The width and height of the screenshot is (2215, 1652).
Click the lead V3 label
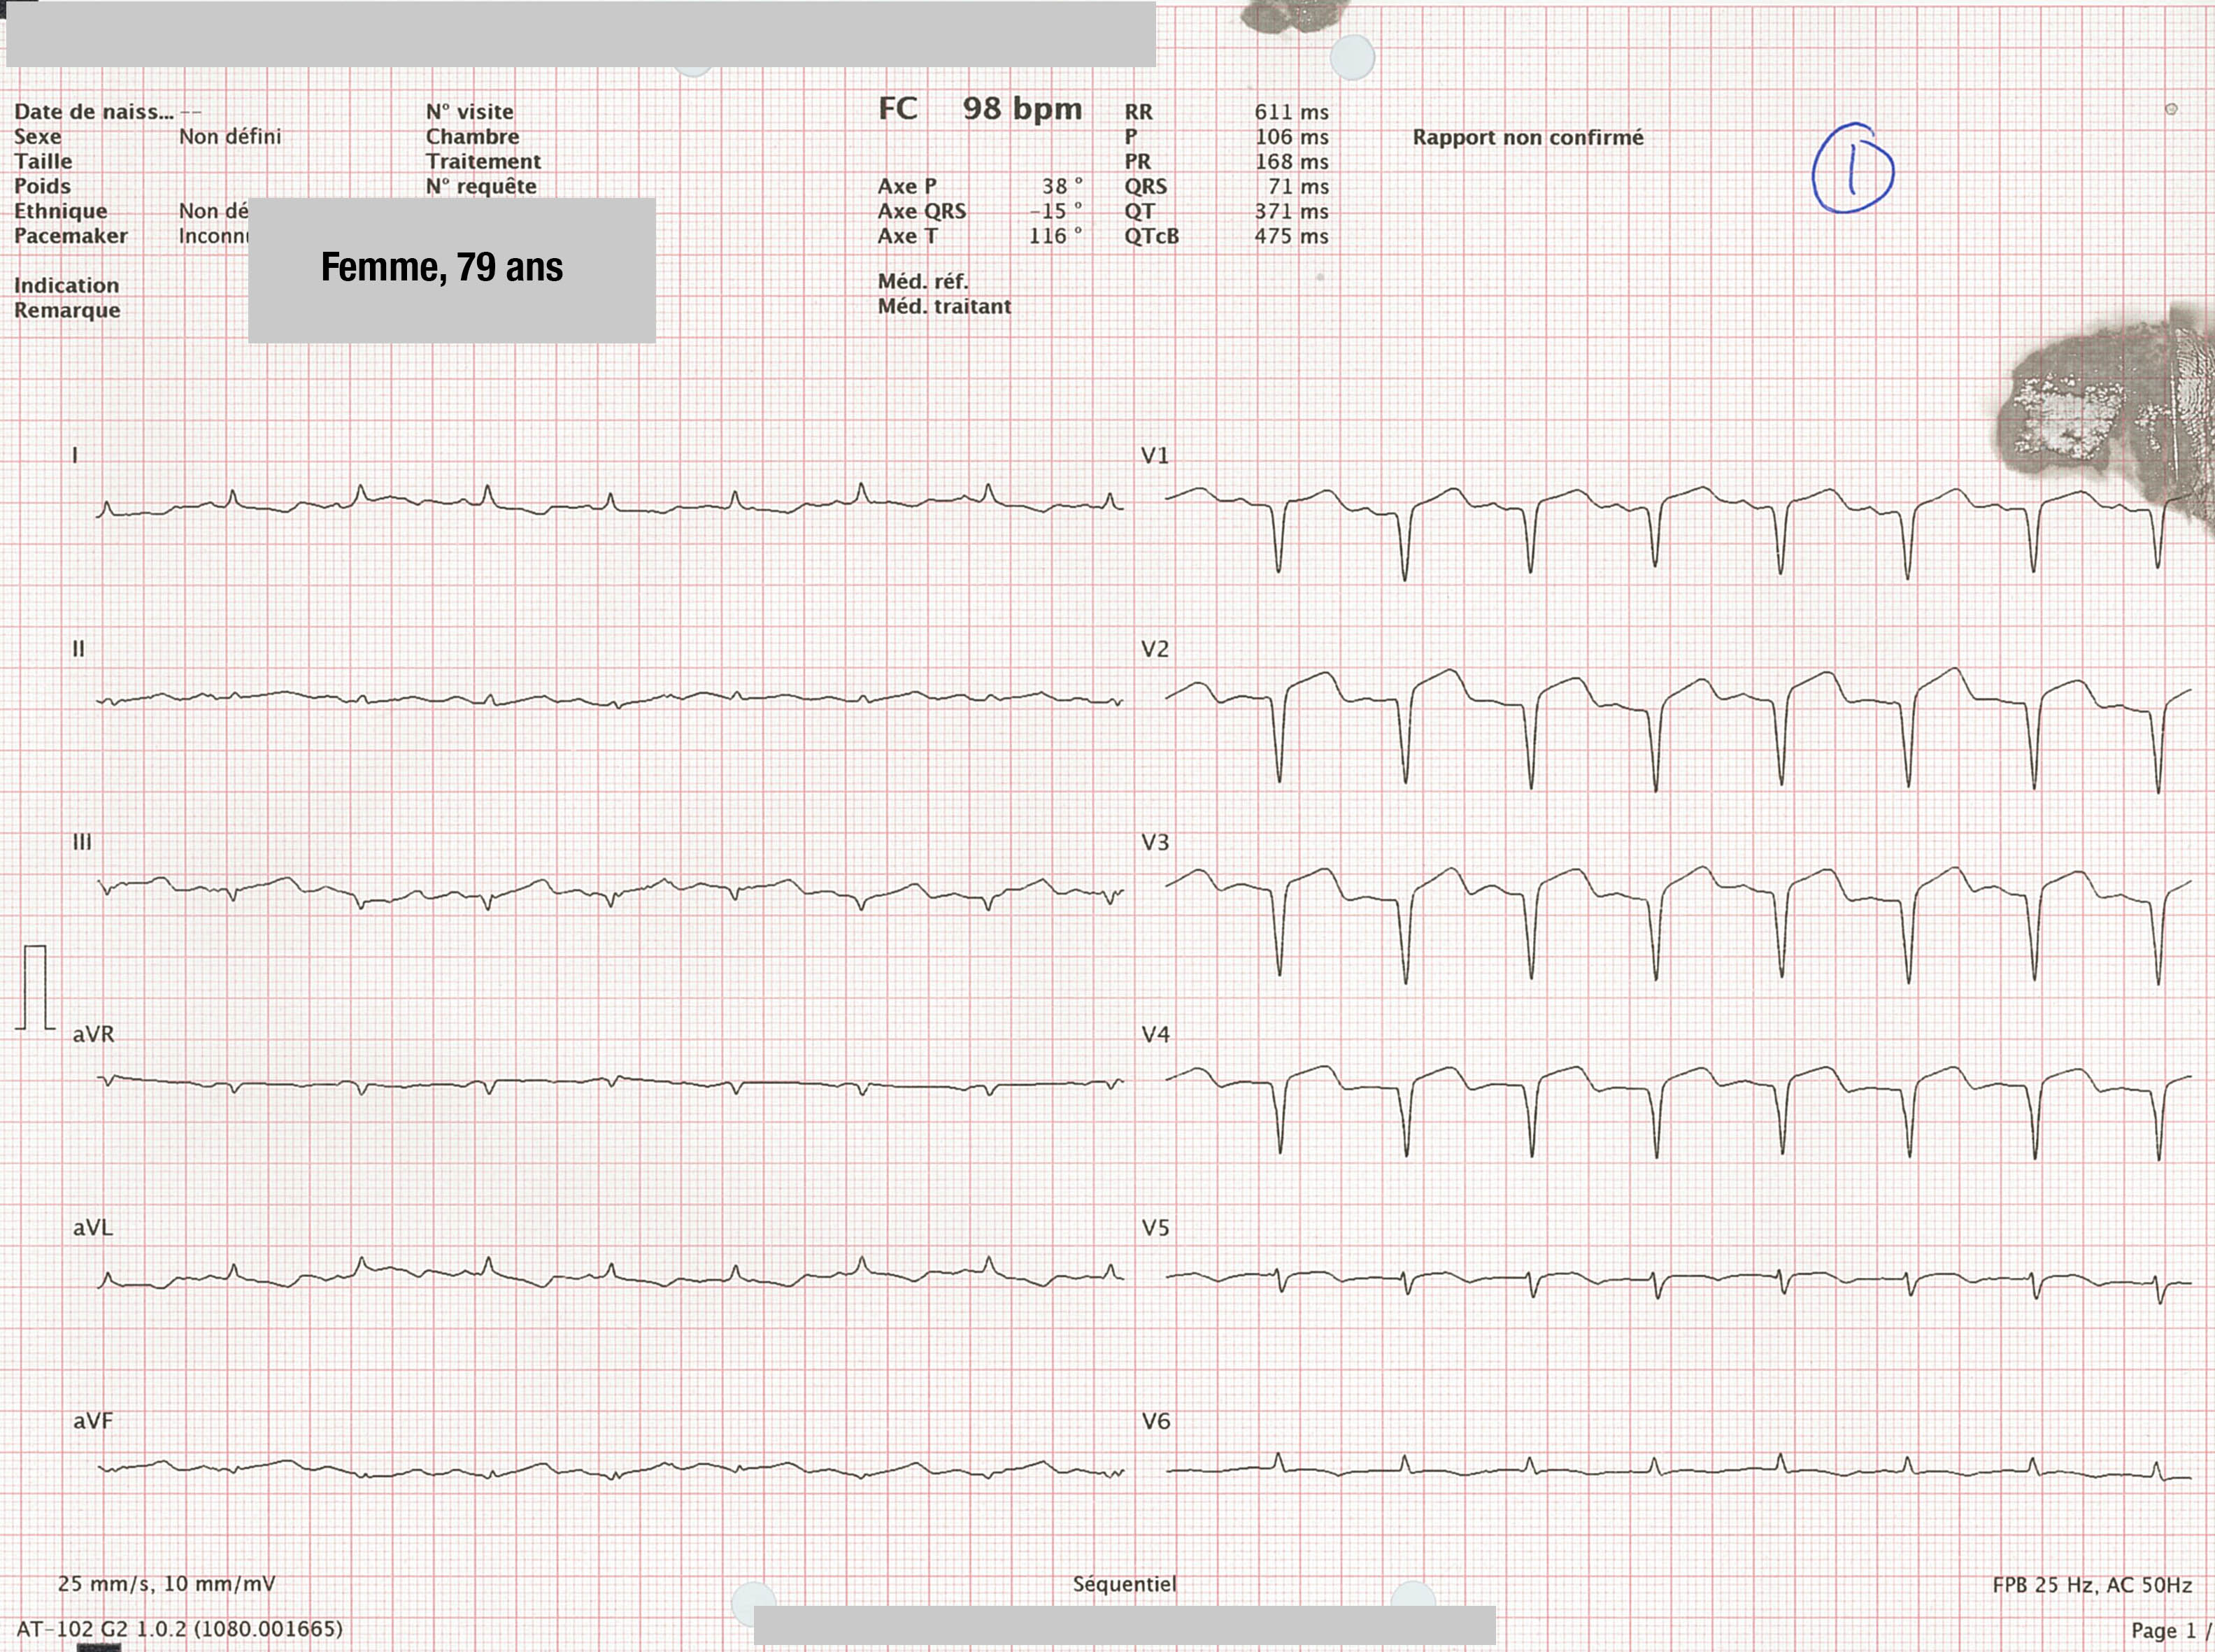[1155, 842]
